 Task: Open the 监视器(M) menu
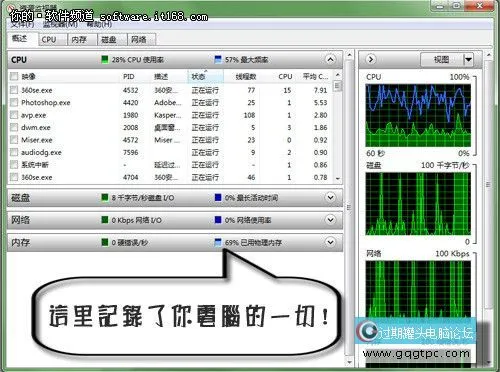[x=60, y=25]
